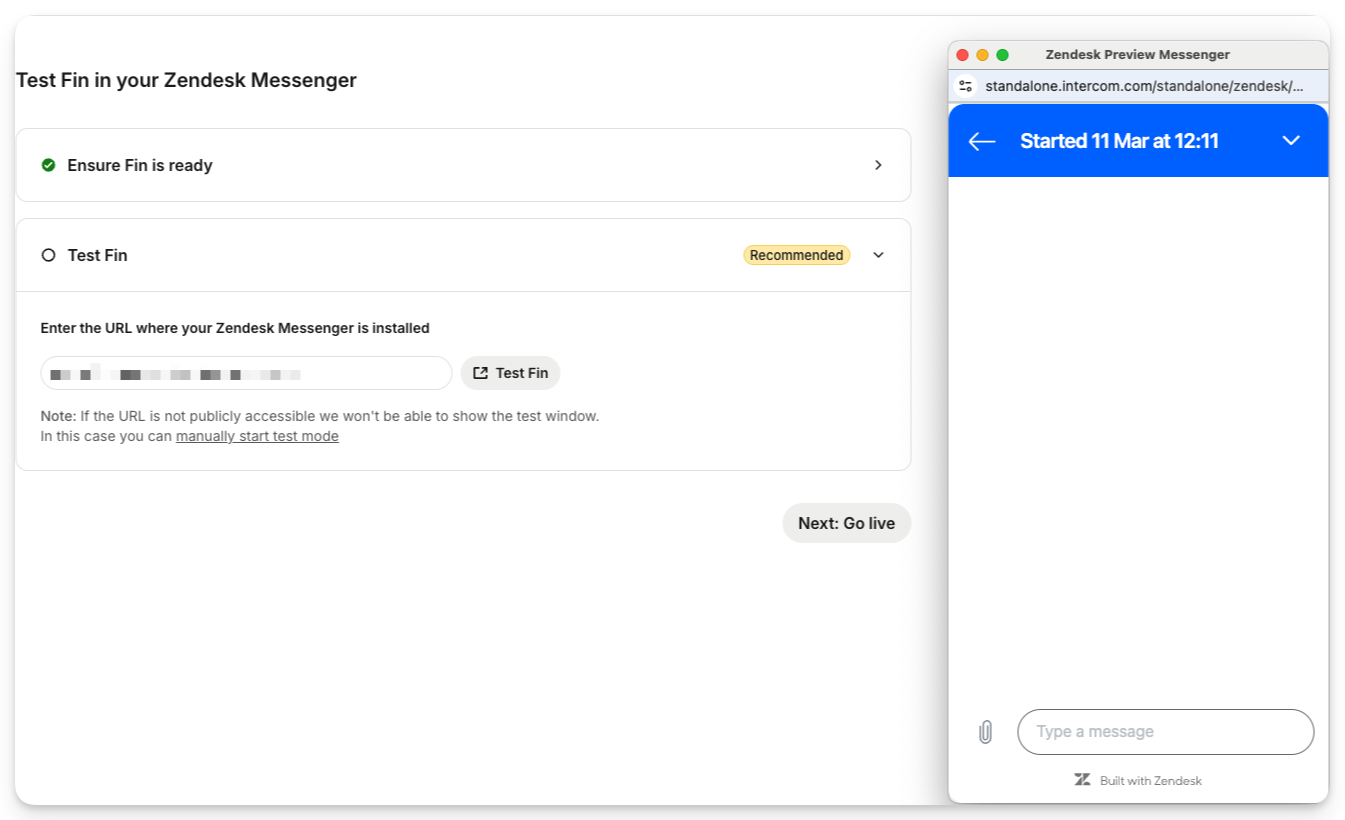This screenshot has height=820, width=1345.
Task: Click the Recommended badge
Action: click(x=796, y=255)
